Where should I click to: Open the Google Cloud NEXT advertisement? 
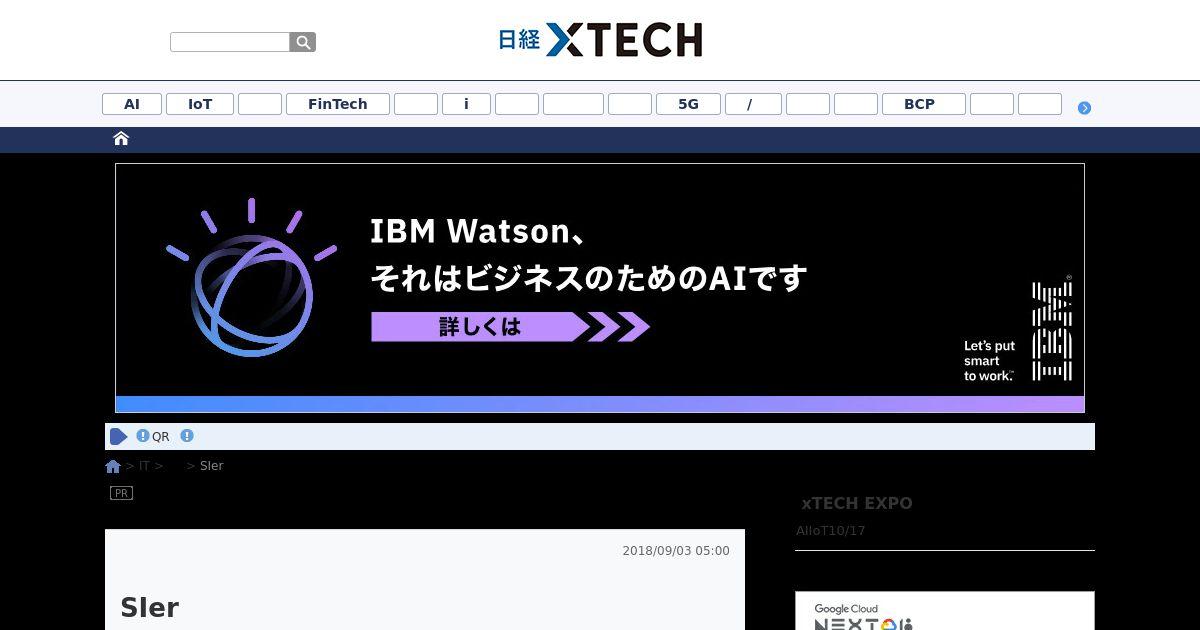pos(945,611)
